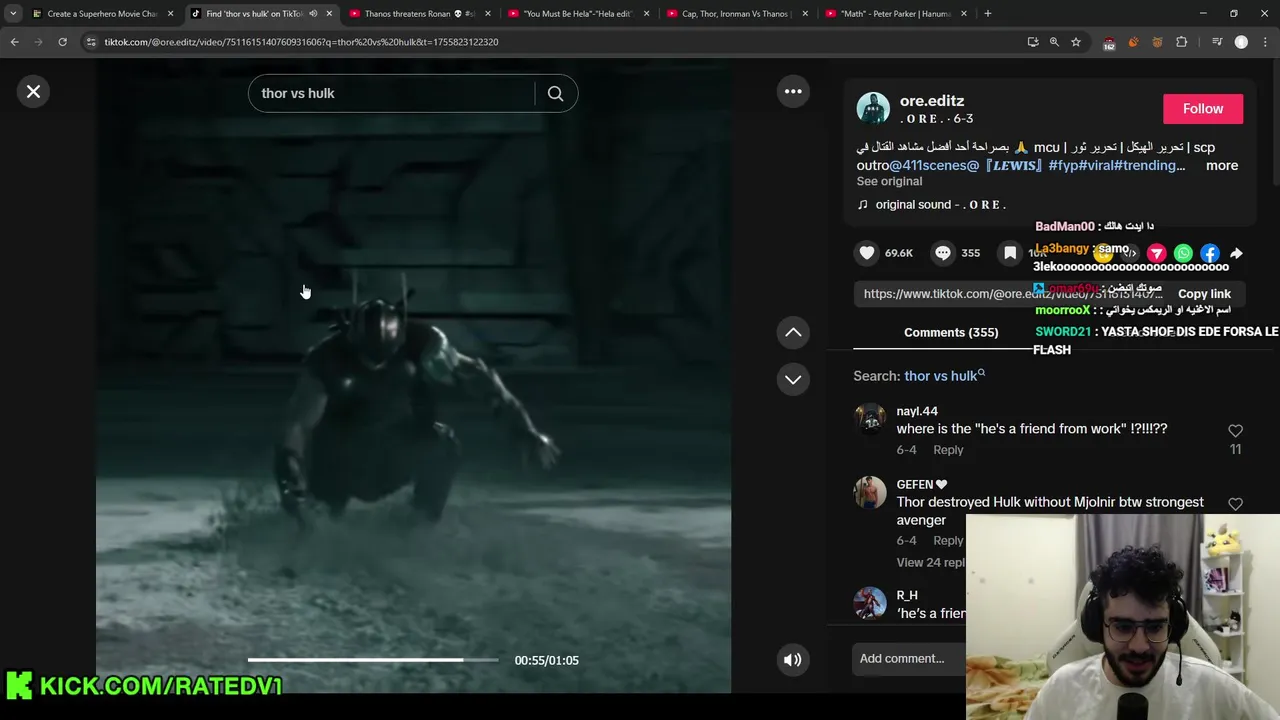The height and width of the screenshot is (720, 1280).
Task: Click the #fyp hashtag in description
Action: click(1065, 166)
